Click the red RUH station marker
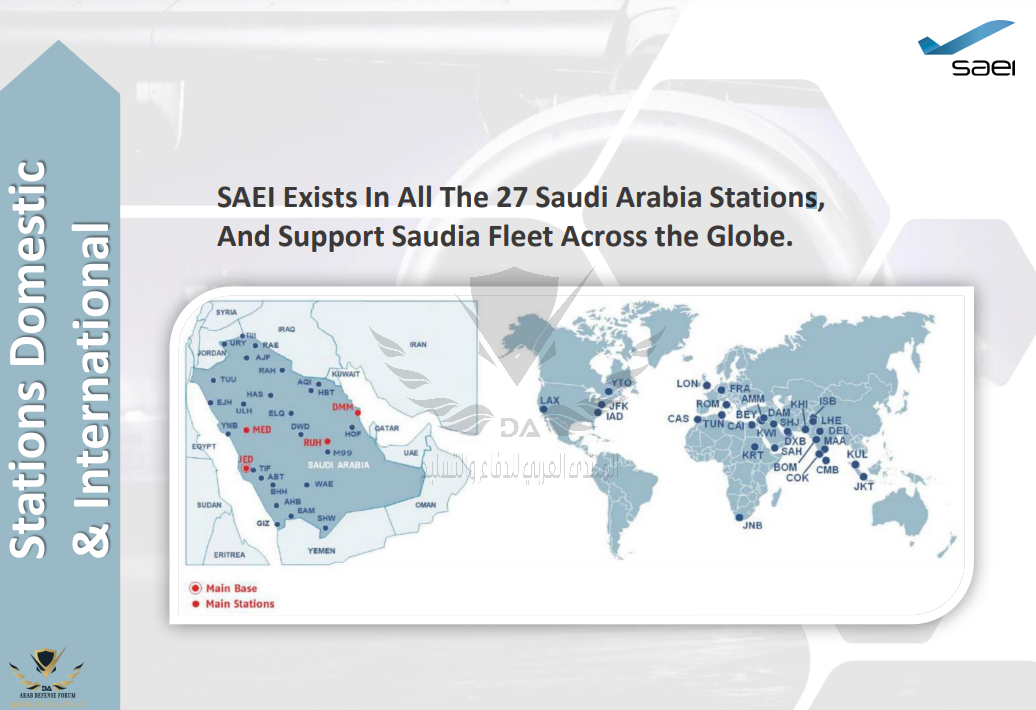1036x710 pixels. coord(327,440)
